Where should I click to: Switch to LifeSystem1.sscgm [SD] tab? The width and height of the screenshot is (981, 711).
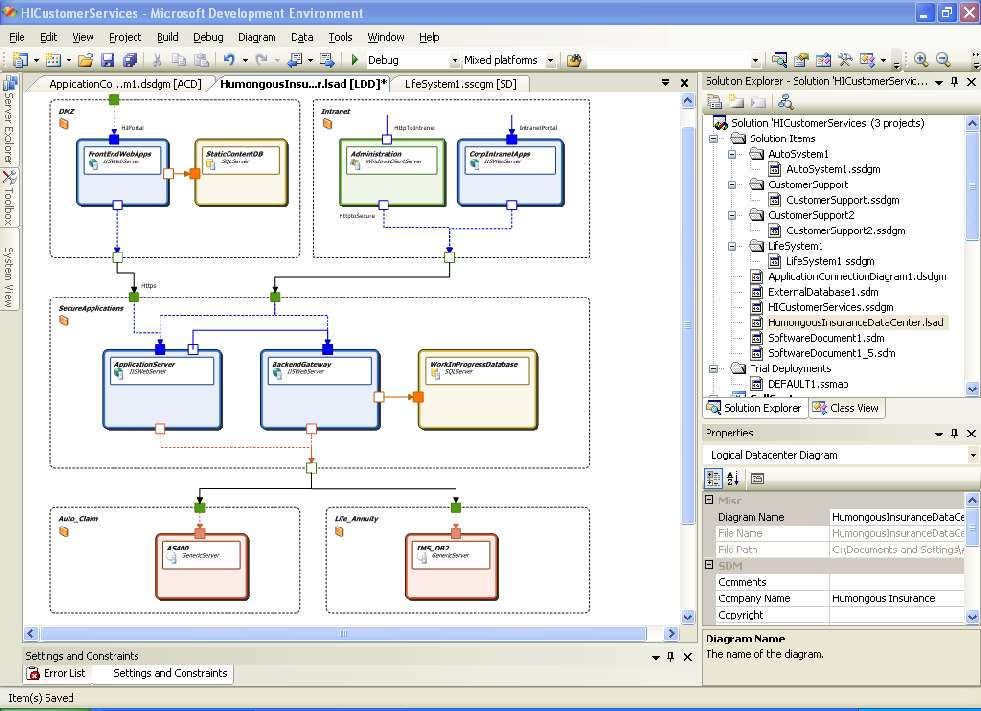[460, 84]
